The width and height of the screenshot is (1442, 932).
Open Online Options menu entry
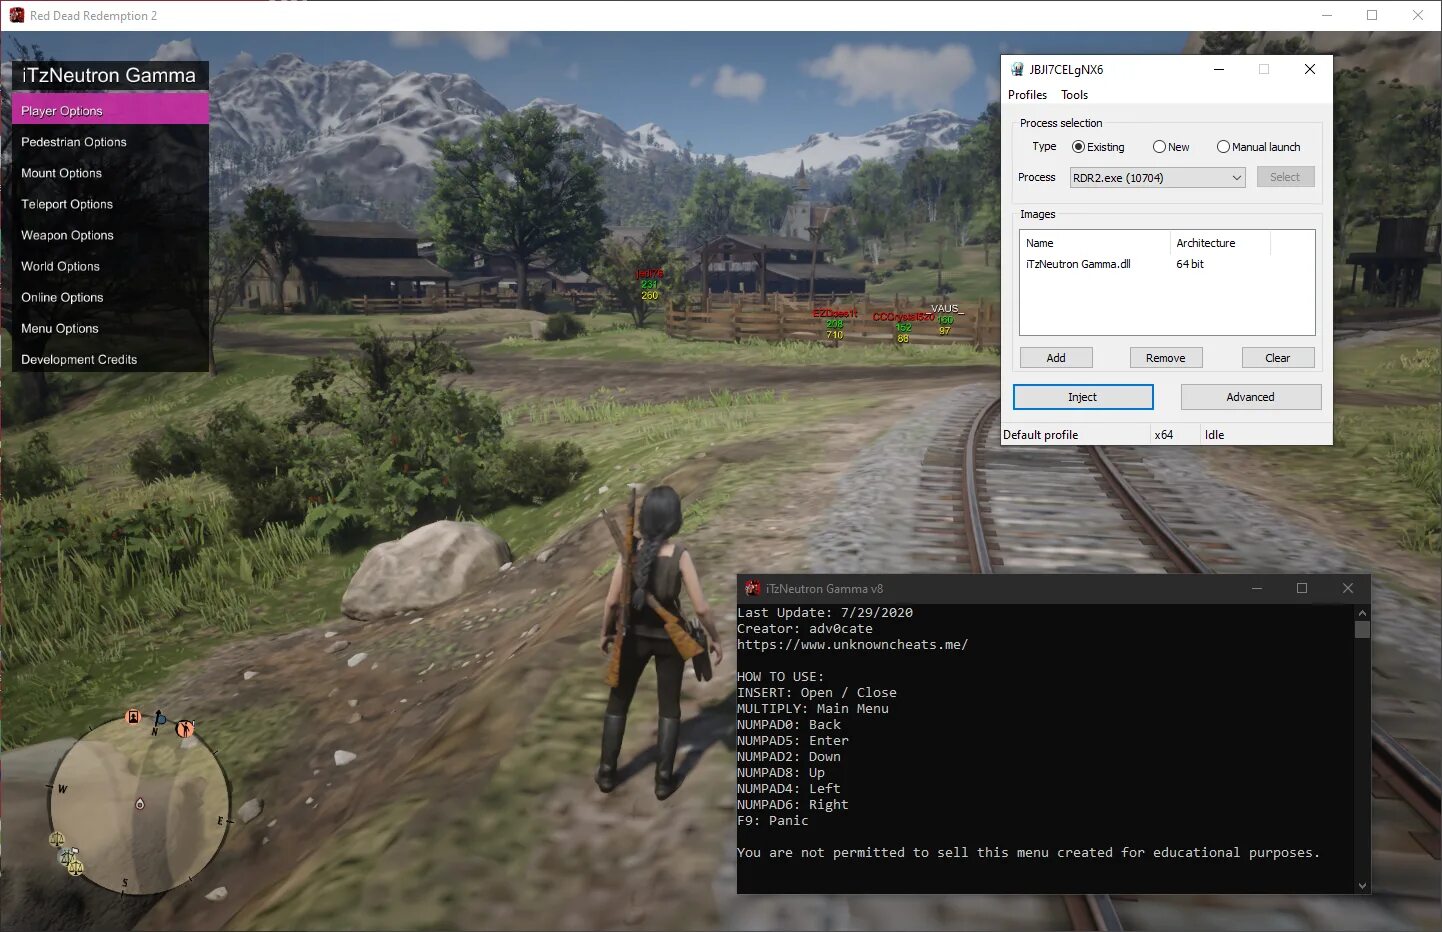110,296
